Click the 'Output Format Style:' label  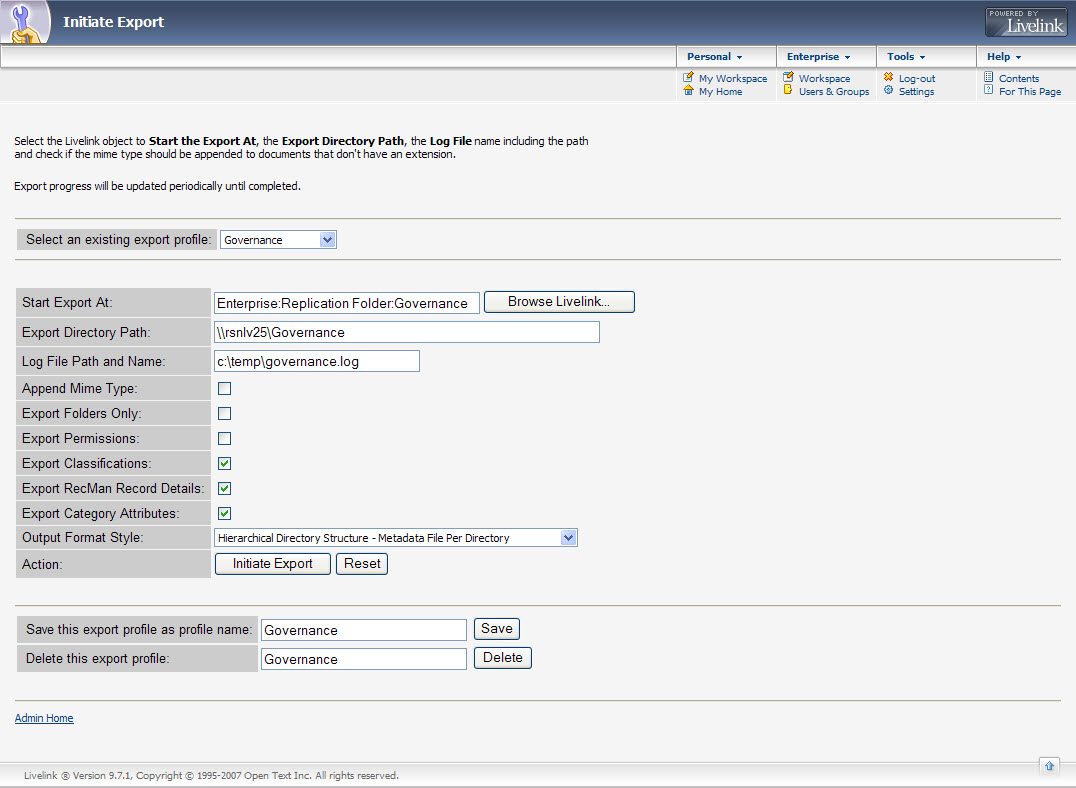click(x=82, y=537)
